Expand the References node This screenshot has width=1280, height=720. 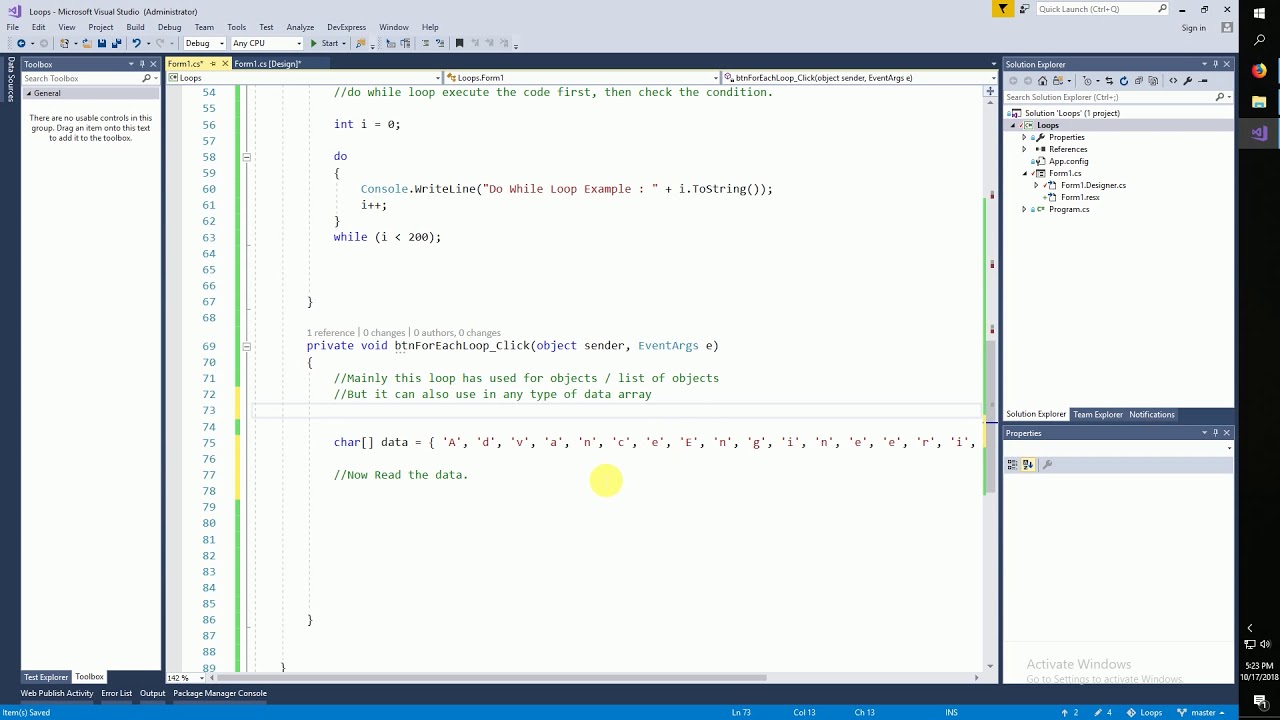click(1024, 149)
